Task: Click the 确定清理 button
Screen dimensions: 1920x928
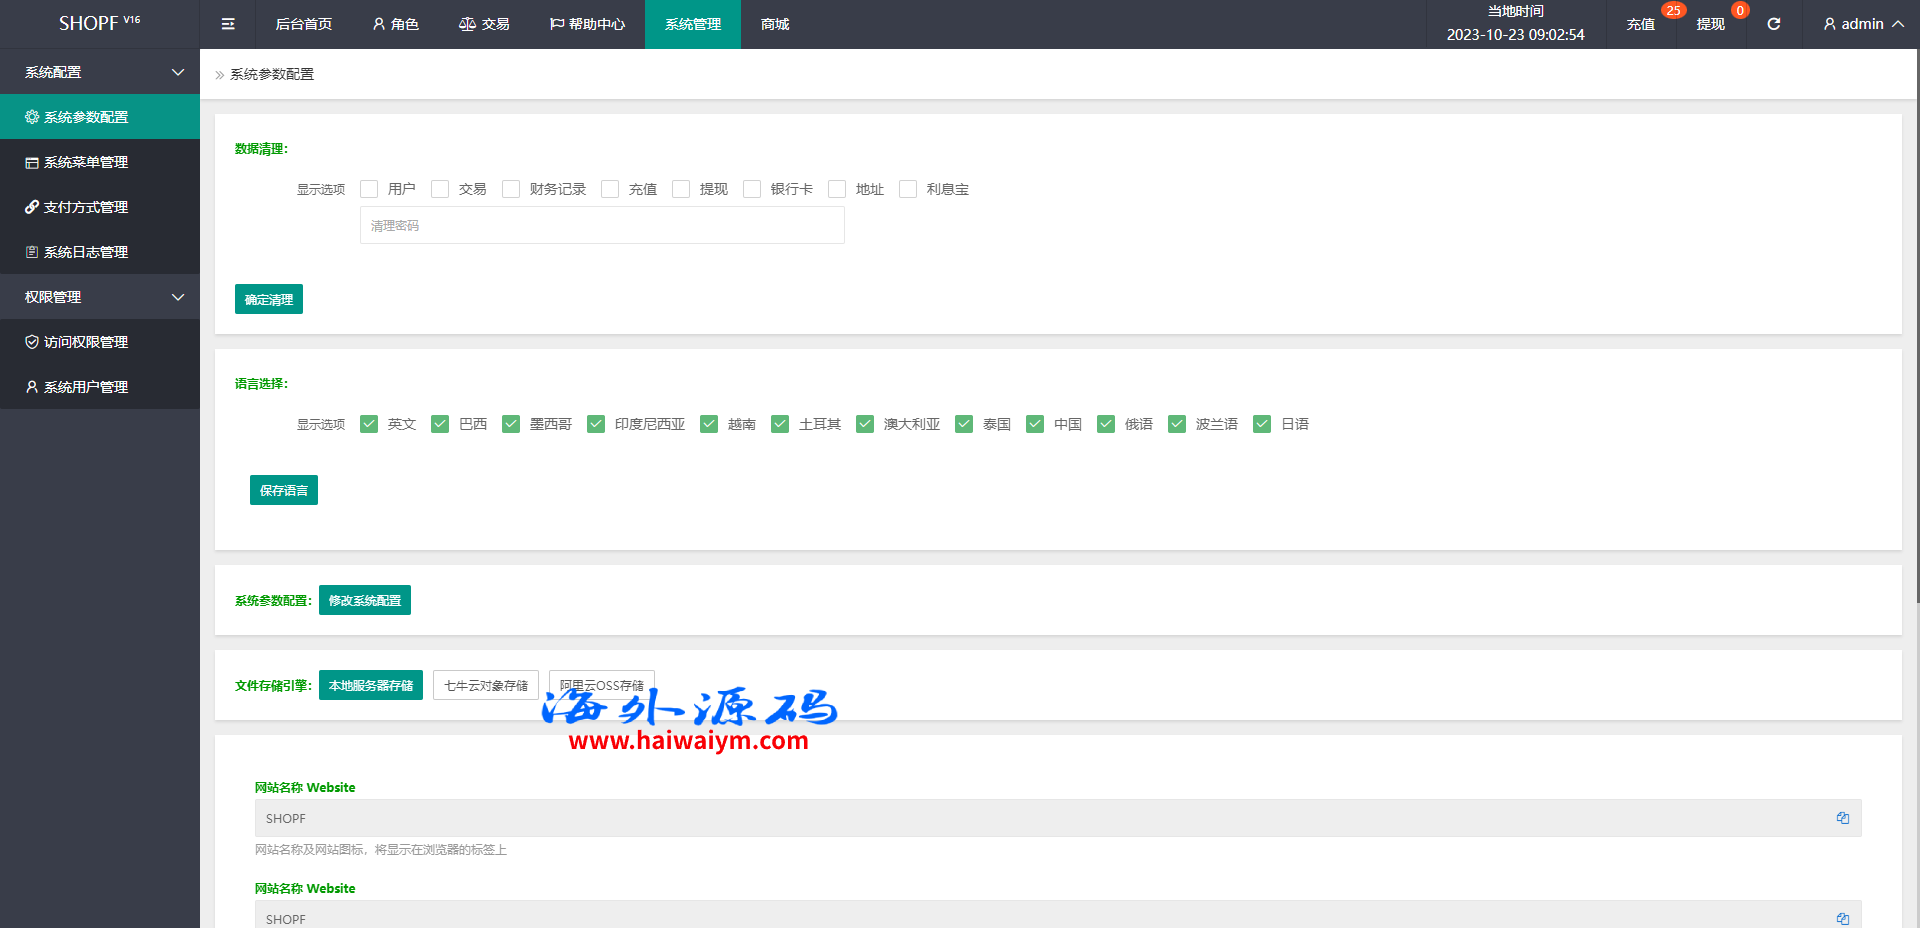Action: [x=268, y=299]
